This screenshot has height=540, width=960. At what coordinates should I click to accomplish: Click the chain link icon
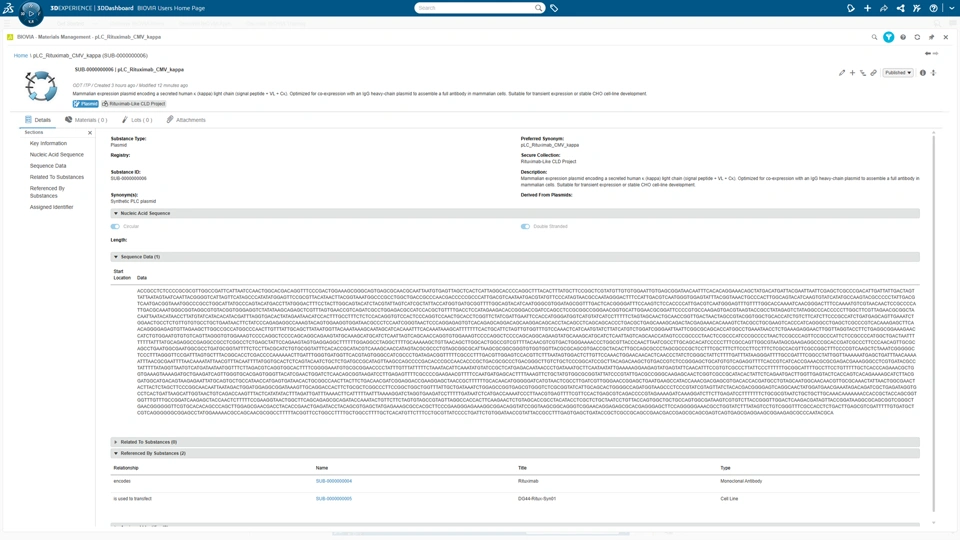coord(874,73)
